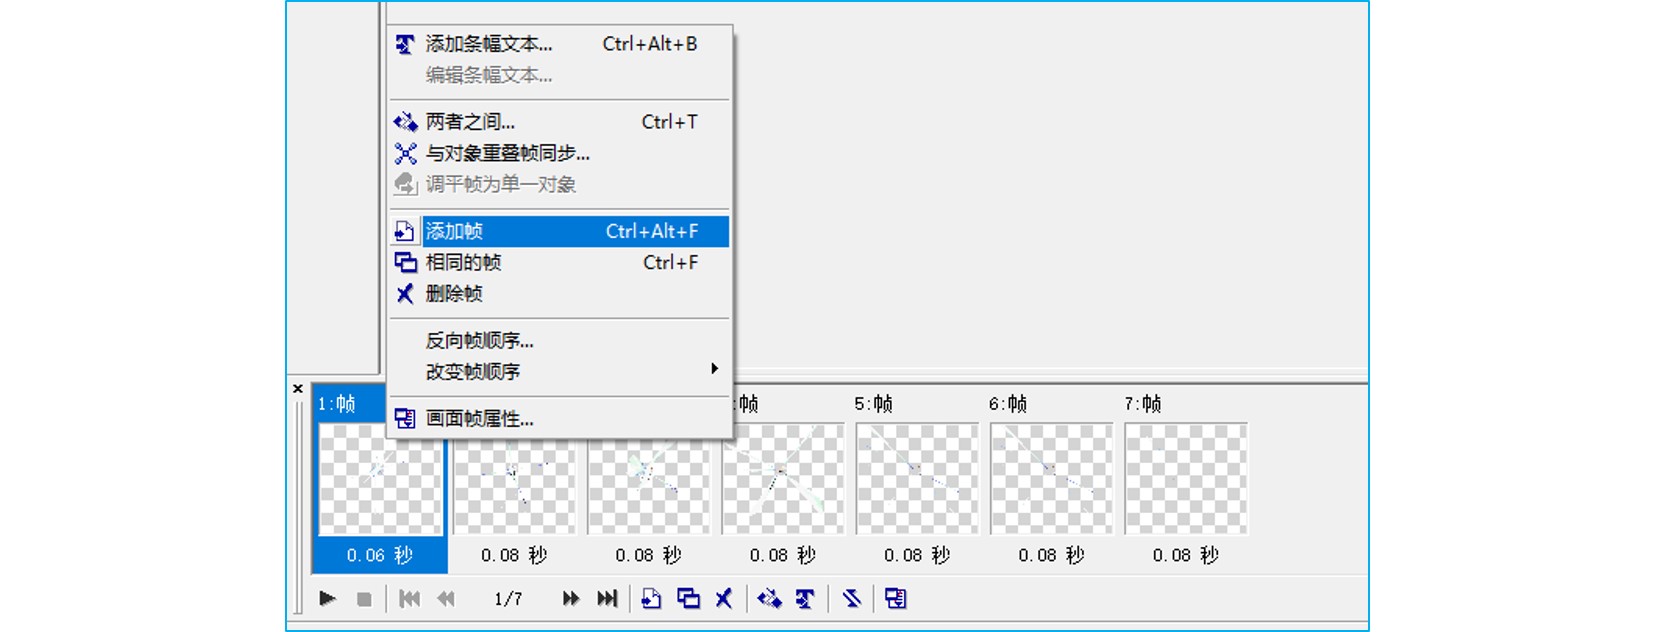Click the 7:帧 frame label
The image size is (1655, 632).
click(1142, 404)
